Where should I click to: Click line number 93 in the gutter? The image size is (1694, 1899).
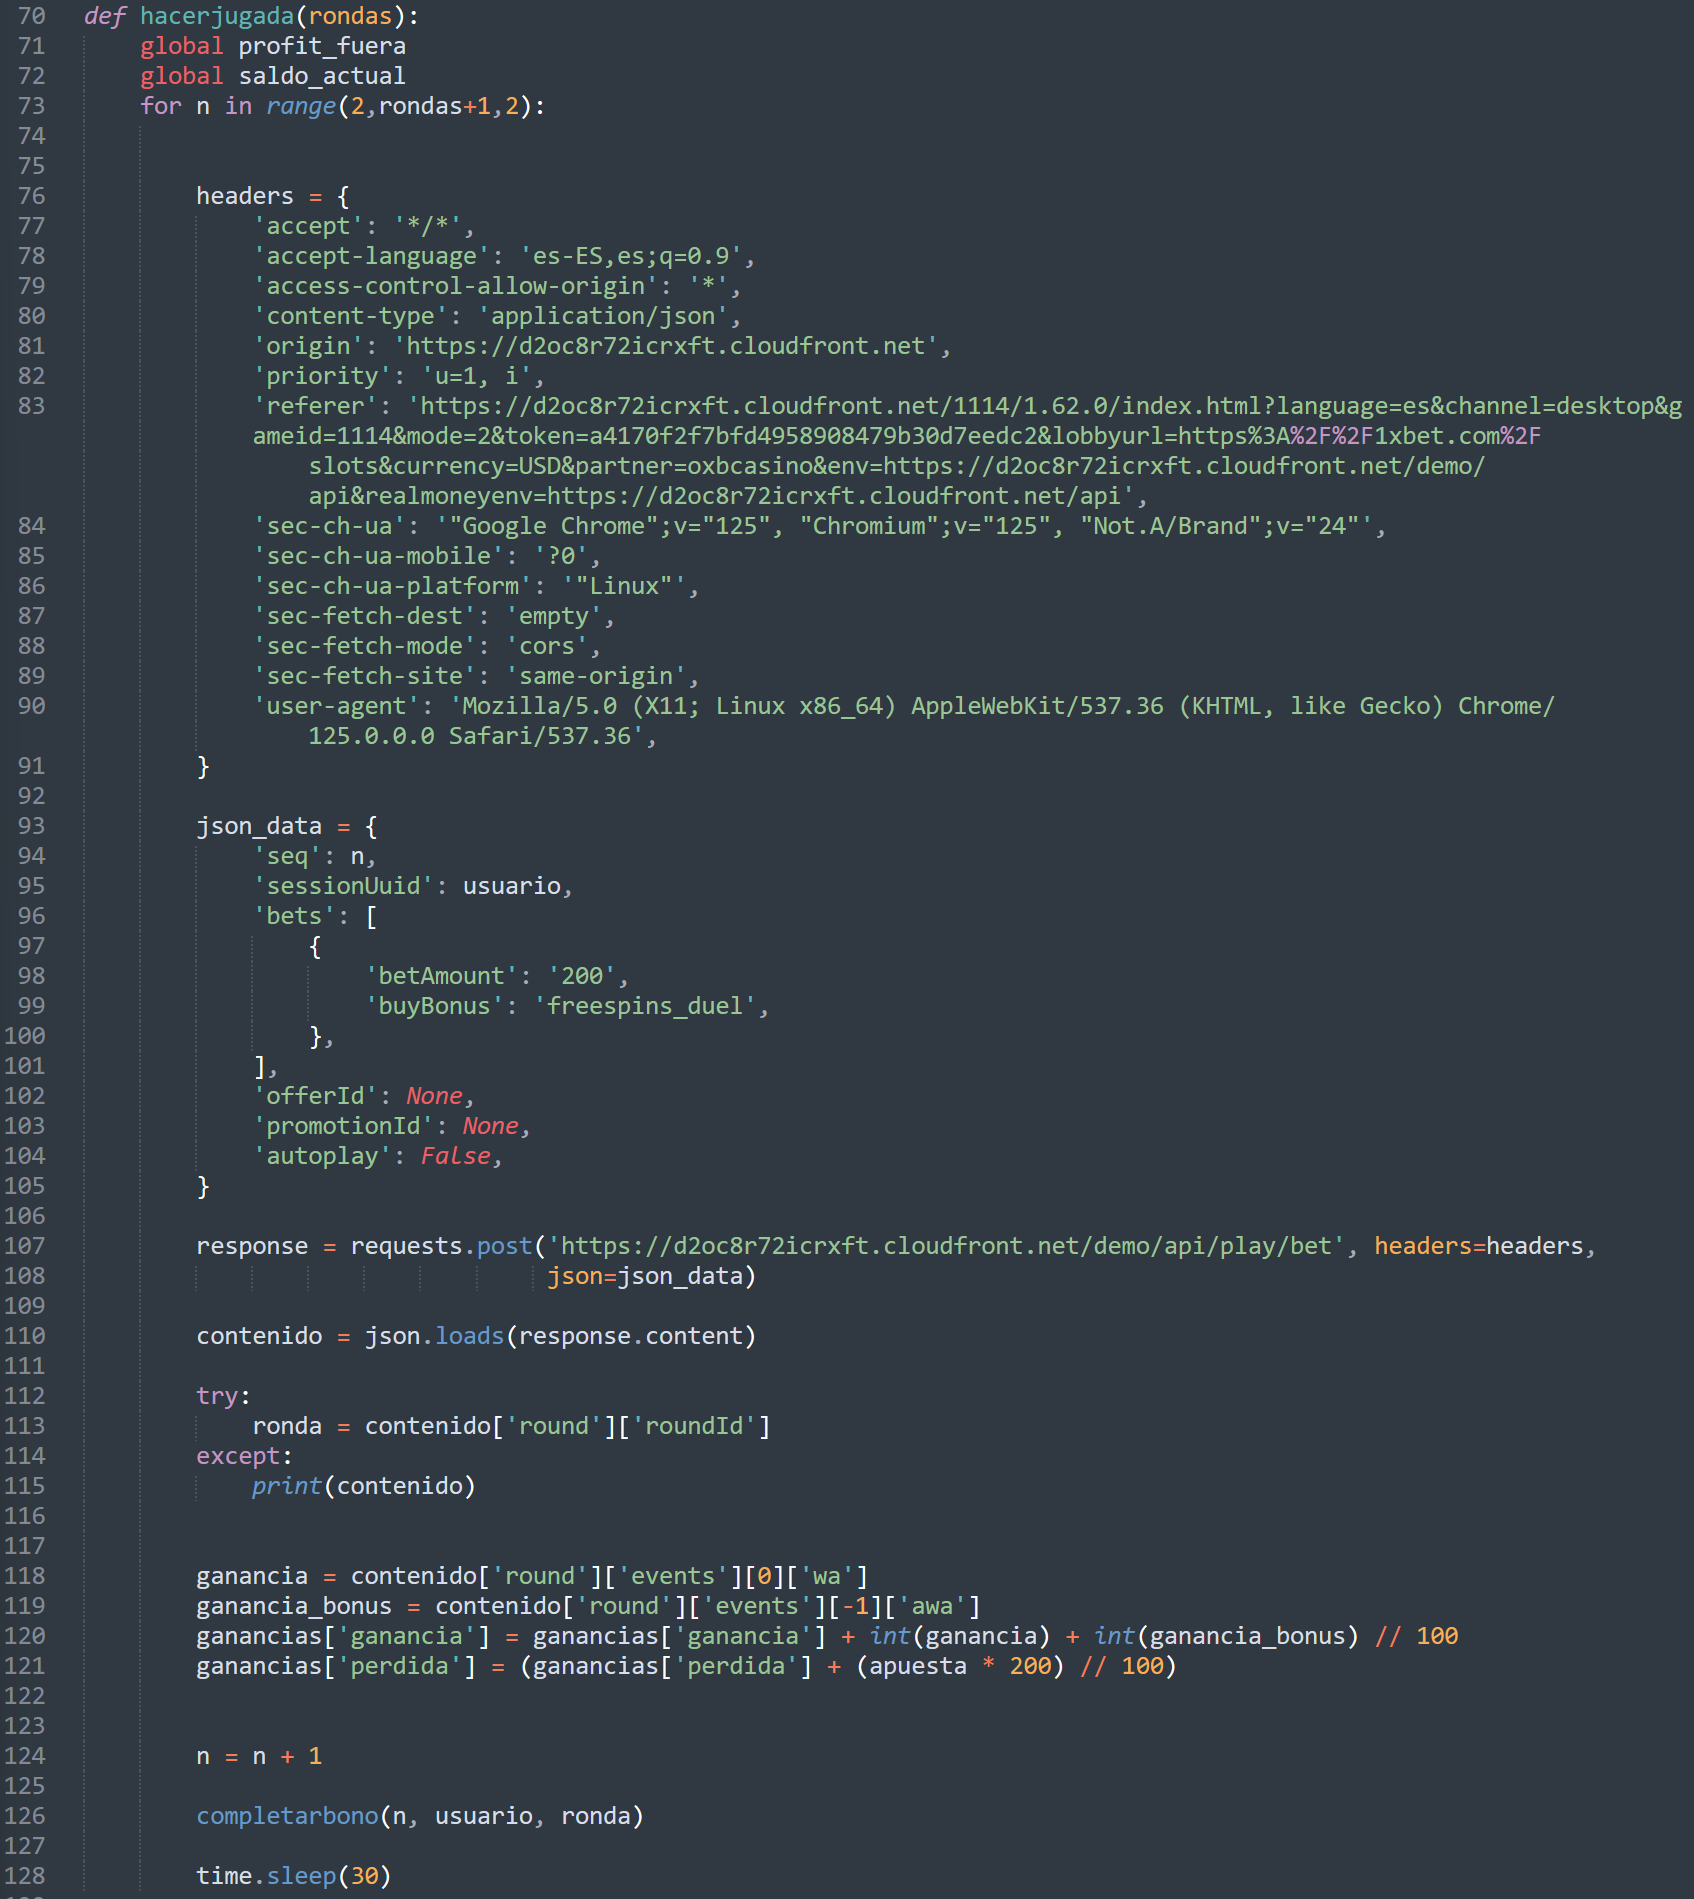click(32, 826)
